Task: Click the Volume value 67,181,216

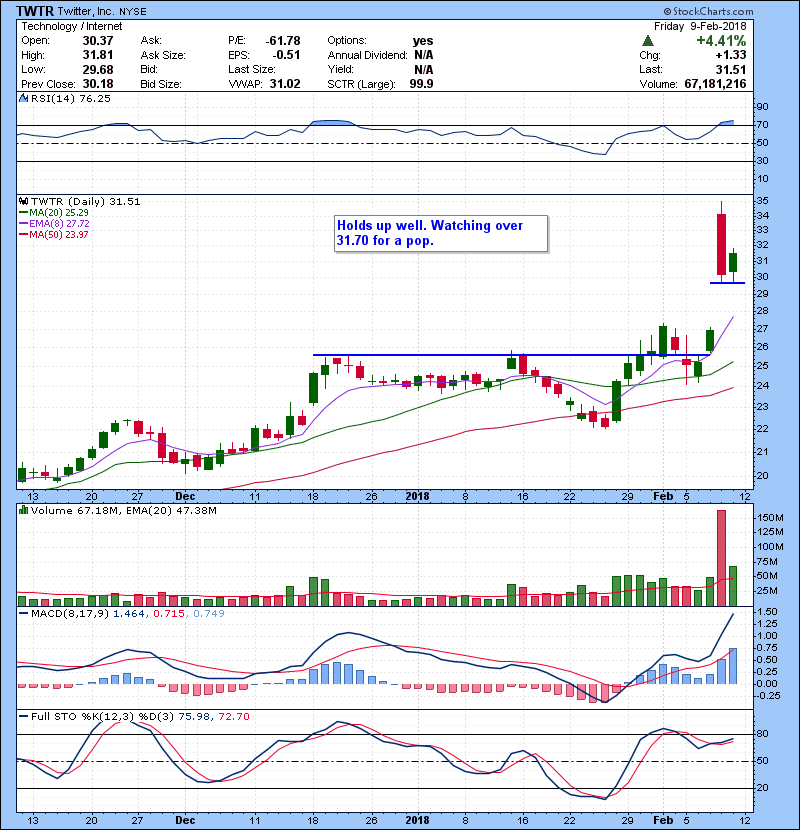Action: point(715,84)
